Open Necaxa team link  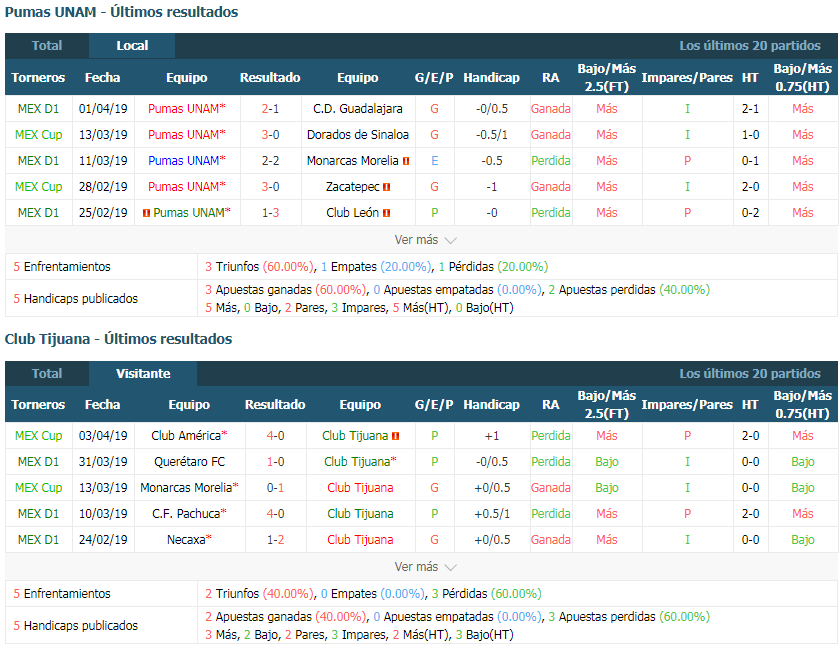coord(189,539)
